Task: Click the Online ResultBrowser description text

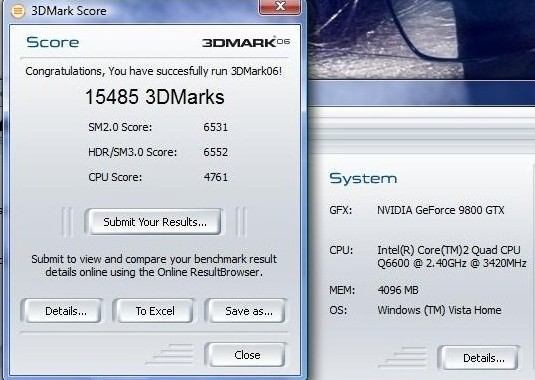Action: [x=154, y=266]
